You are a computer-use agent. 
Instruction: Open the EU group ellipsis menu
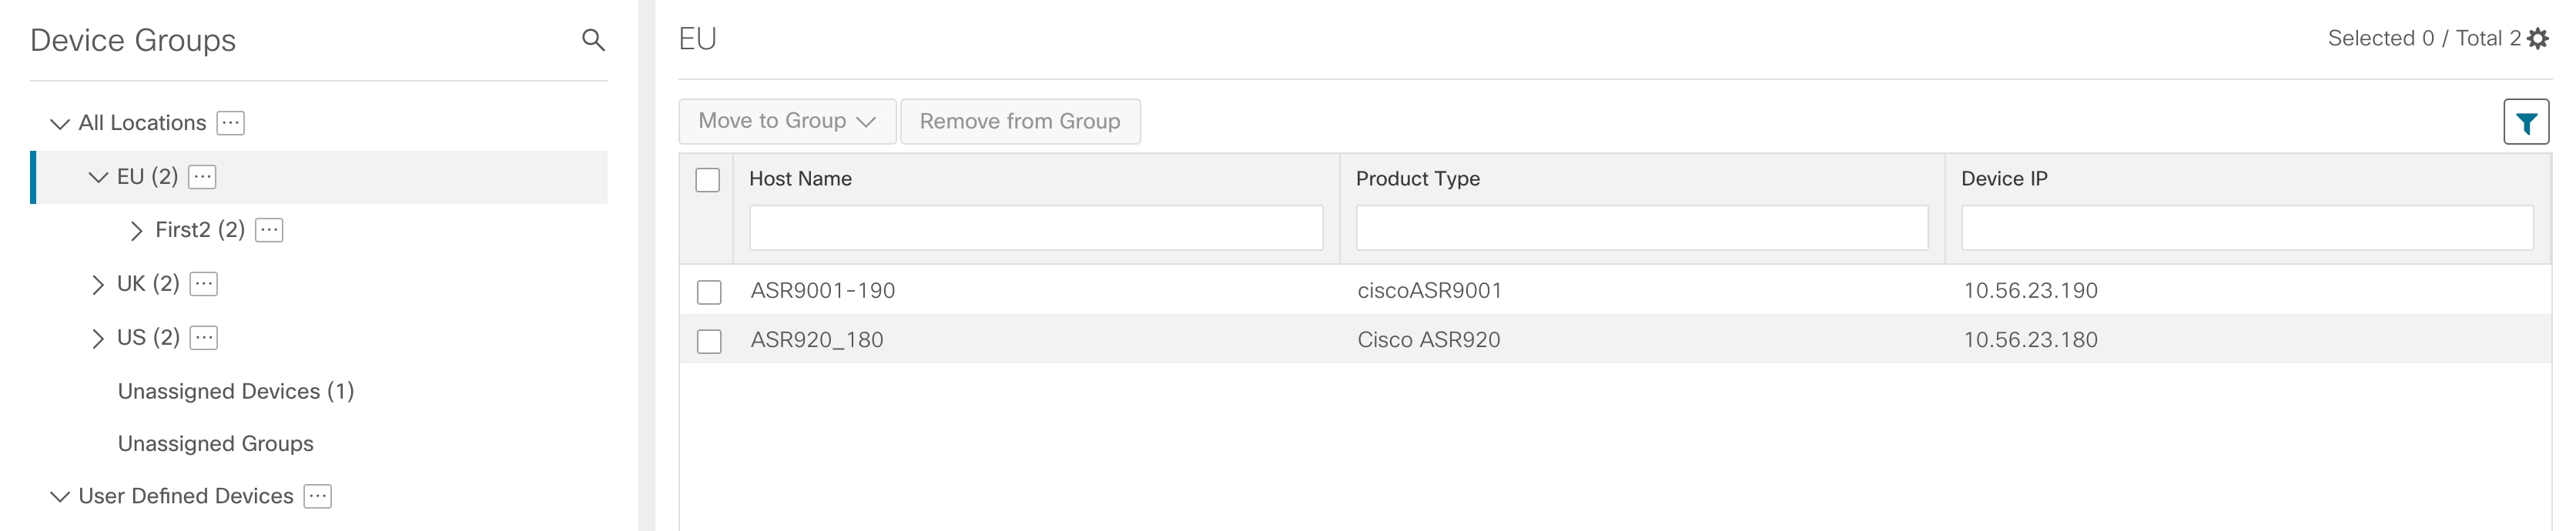coord(202,177)
